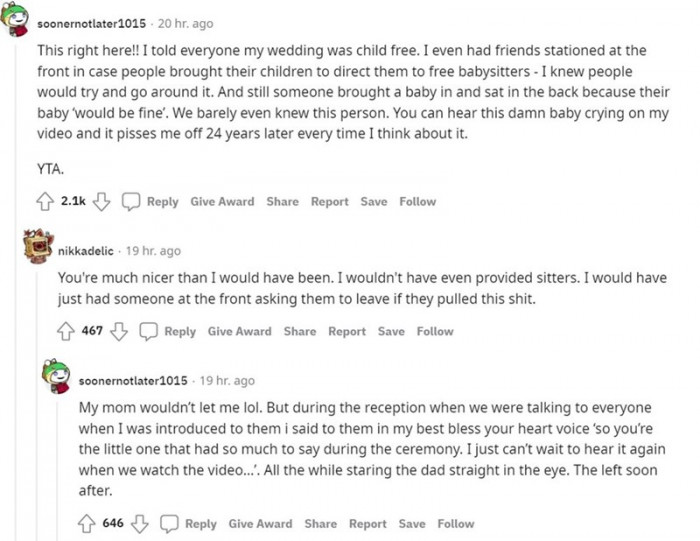Open nikkadelic's user profile link
The width and height of the screenshot is (700, 541).
88,250
